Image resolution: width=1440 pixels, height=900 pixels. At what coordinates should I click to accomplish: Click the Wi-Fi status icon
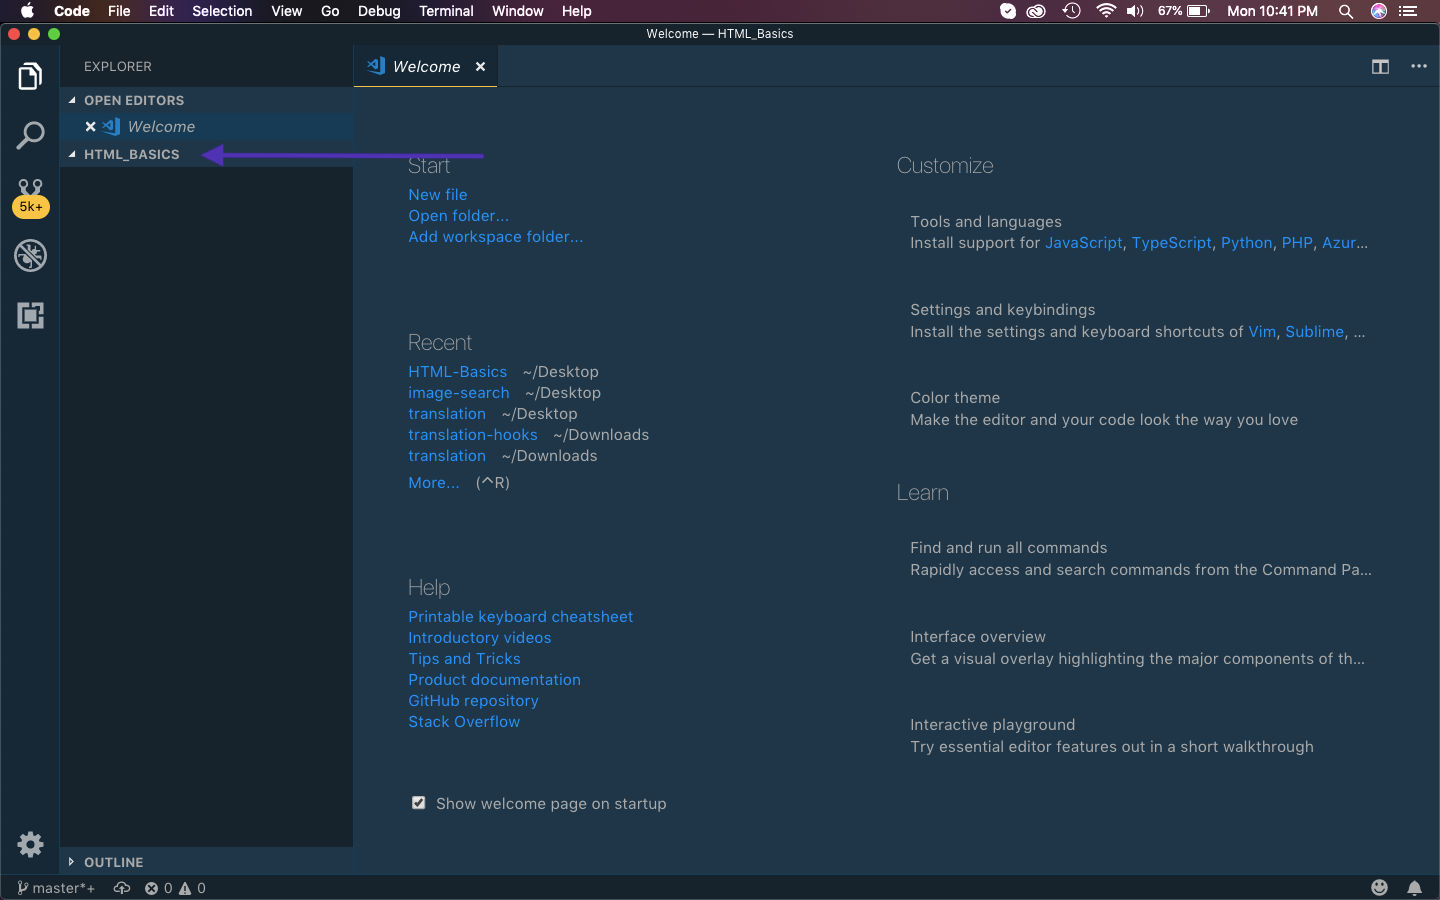point(1106,11)
